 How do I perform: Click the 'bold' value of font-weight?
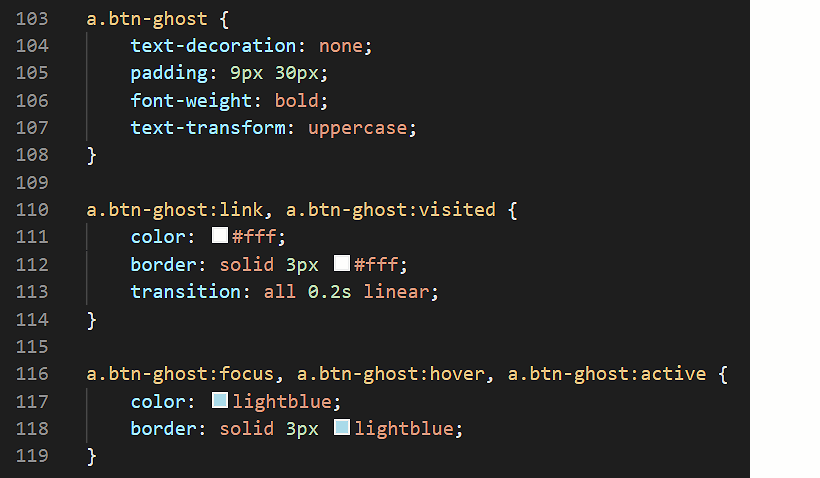(297, 100)
